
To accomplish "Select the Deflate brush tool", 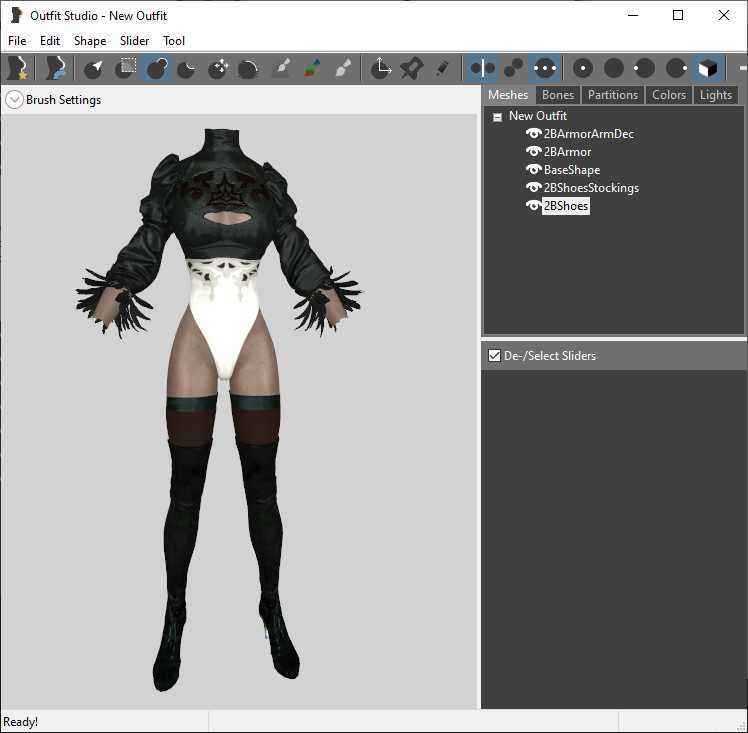I will click(187, 68).
